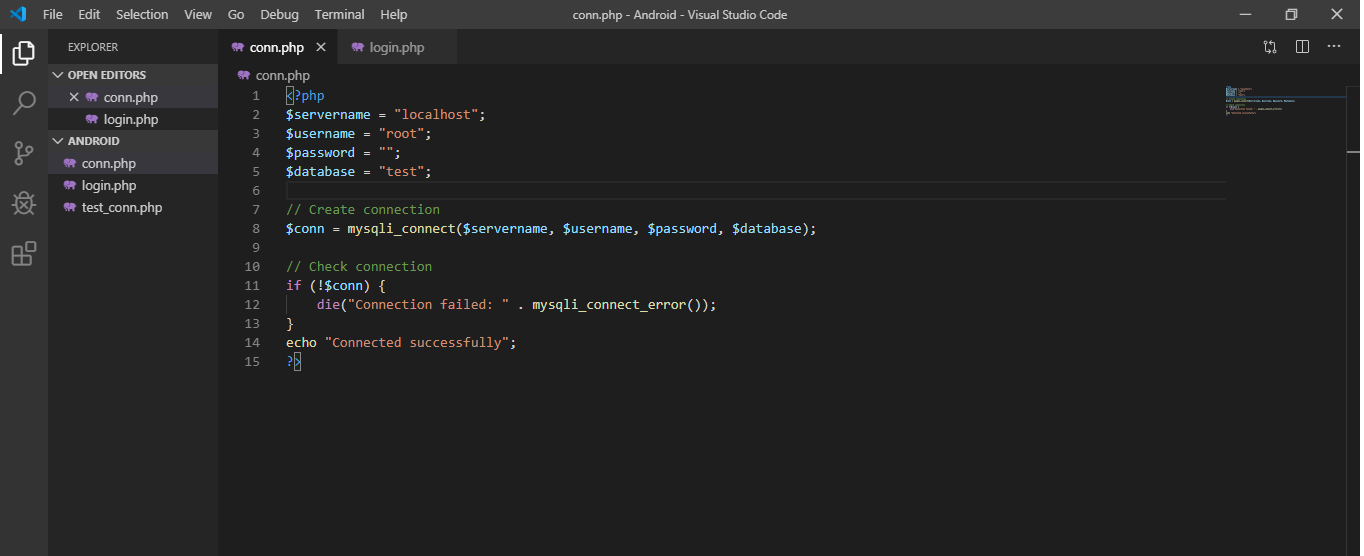This screenshot has width=1364, height=556.
Task: Click line number 8 in gutter
Action: [256, 228]
